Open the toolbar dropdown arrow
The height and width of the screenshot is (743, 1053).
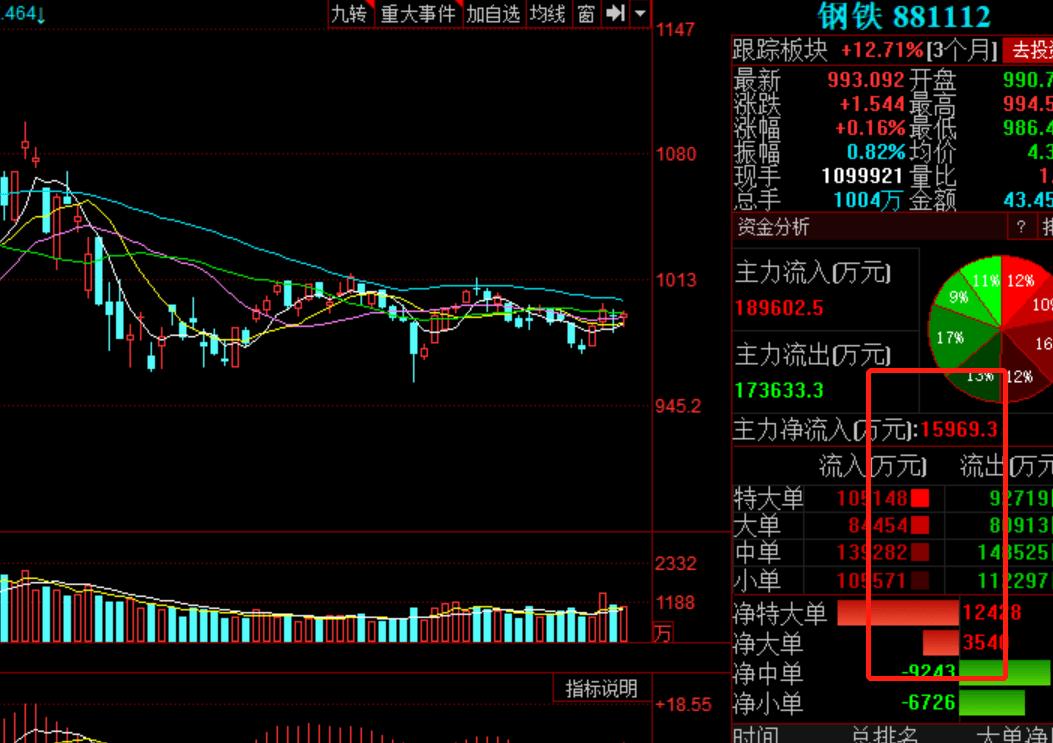[x=638, y=14]
